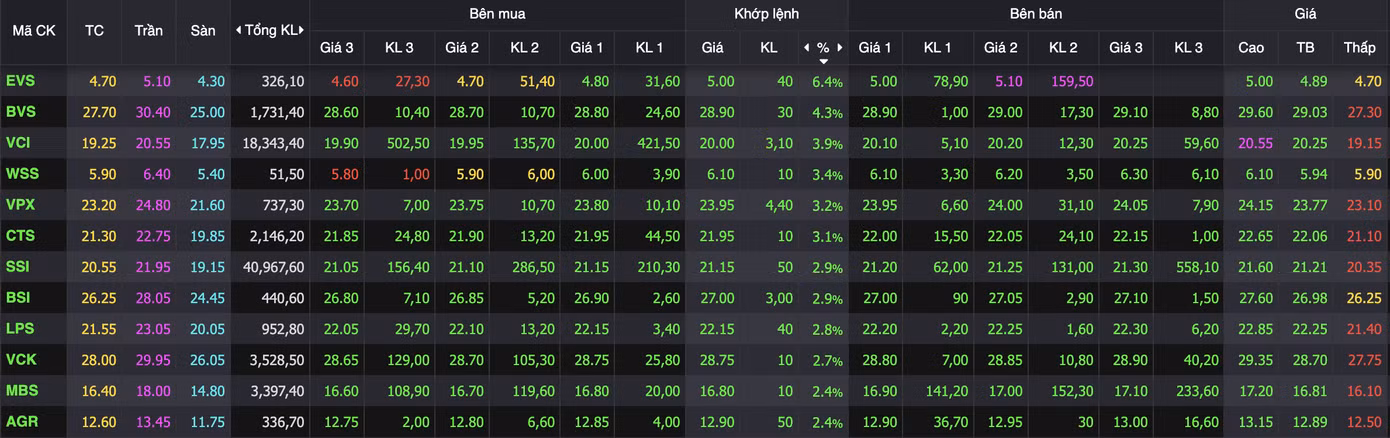Open the SSI stock symbol
This screenshot has height=438, width=1390.
18,267
